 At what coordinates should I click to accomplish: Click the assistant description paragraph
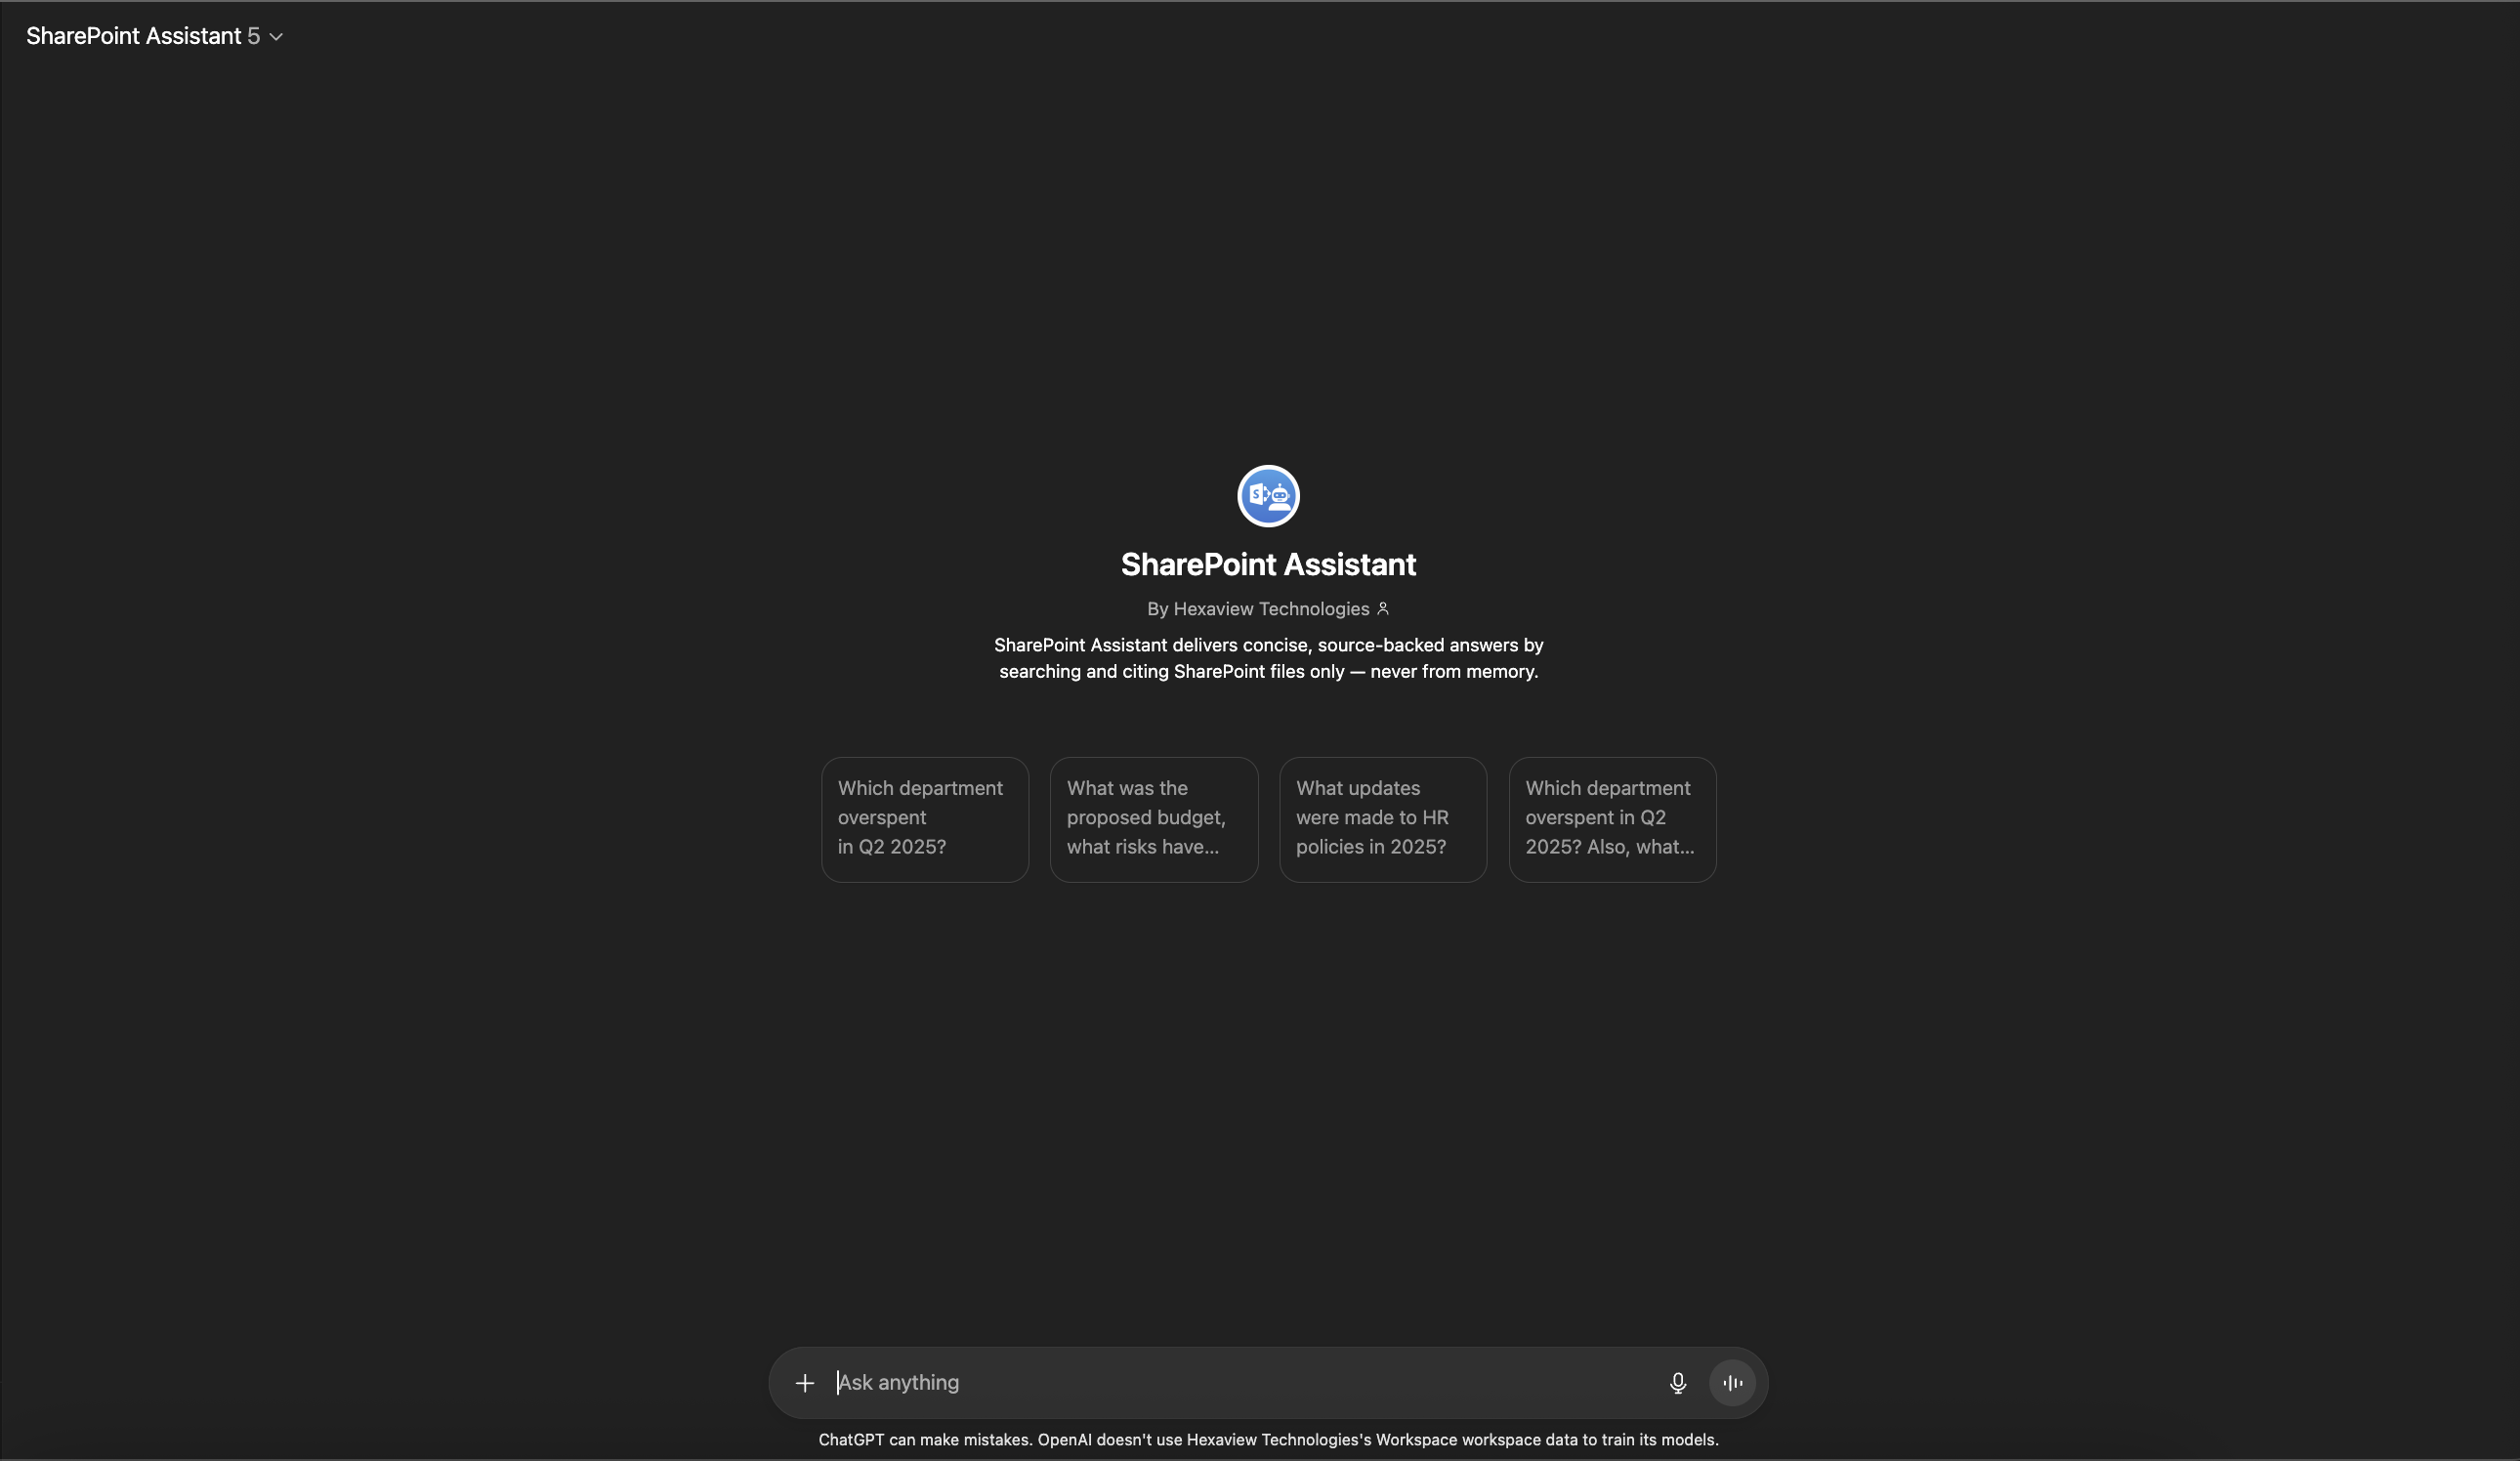[1268, 646]
